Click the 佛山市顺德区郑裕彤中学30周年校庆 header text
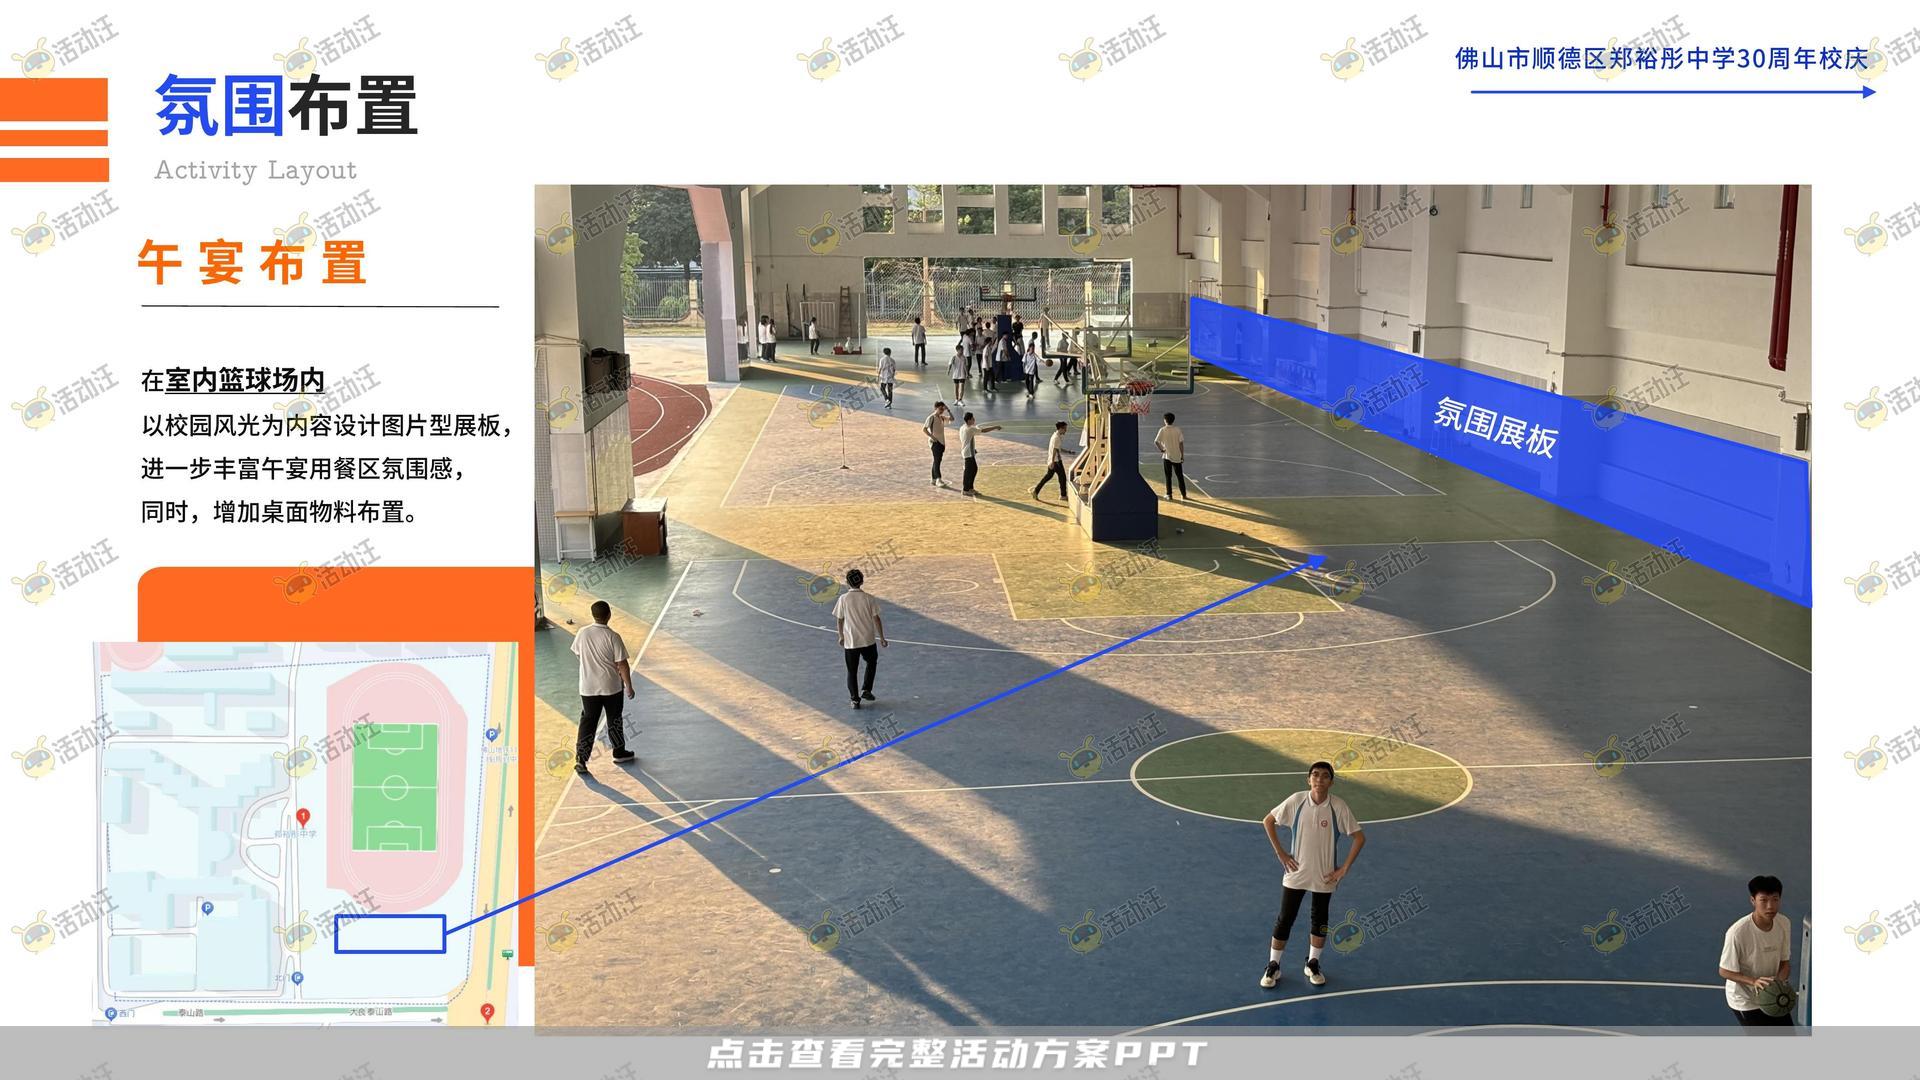This screenshot has height=1080, width=1920. click(x=1660, y=59)
